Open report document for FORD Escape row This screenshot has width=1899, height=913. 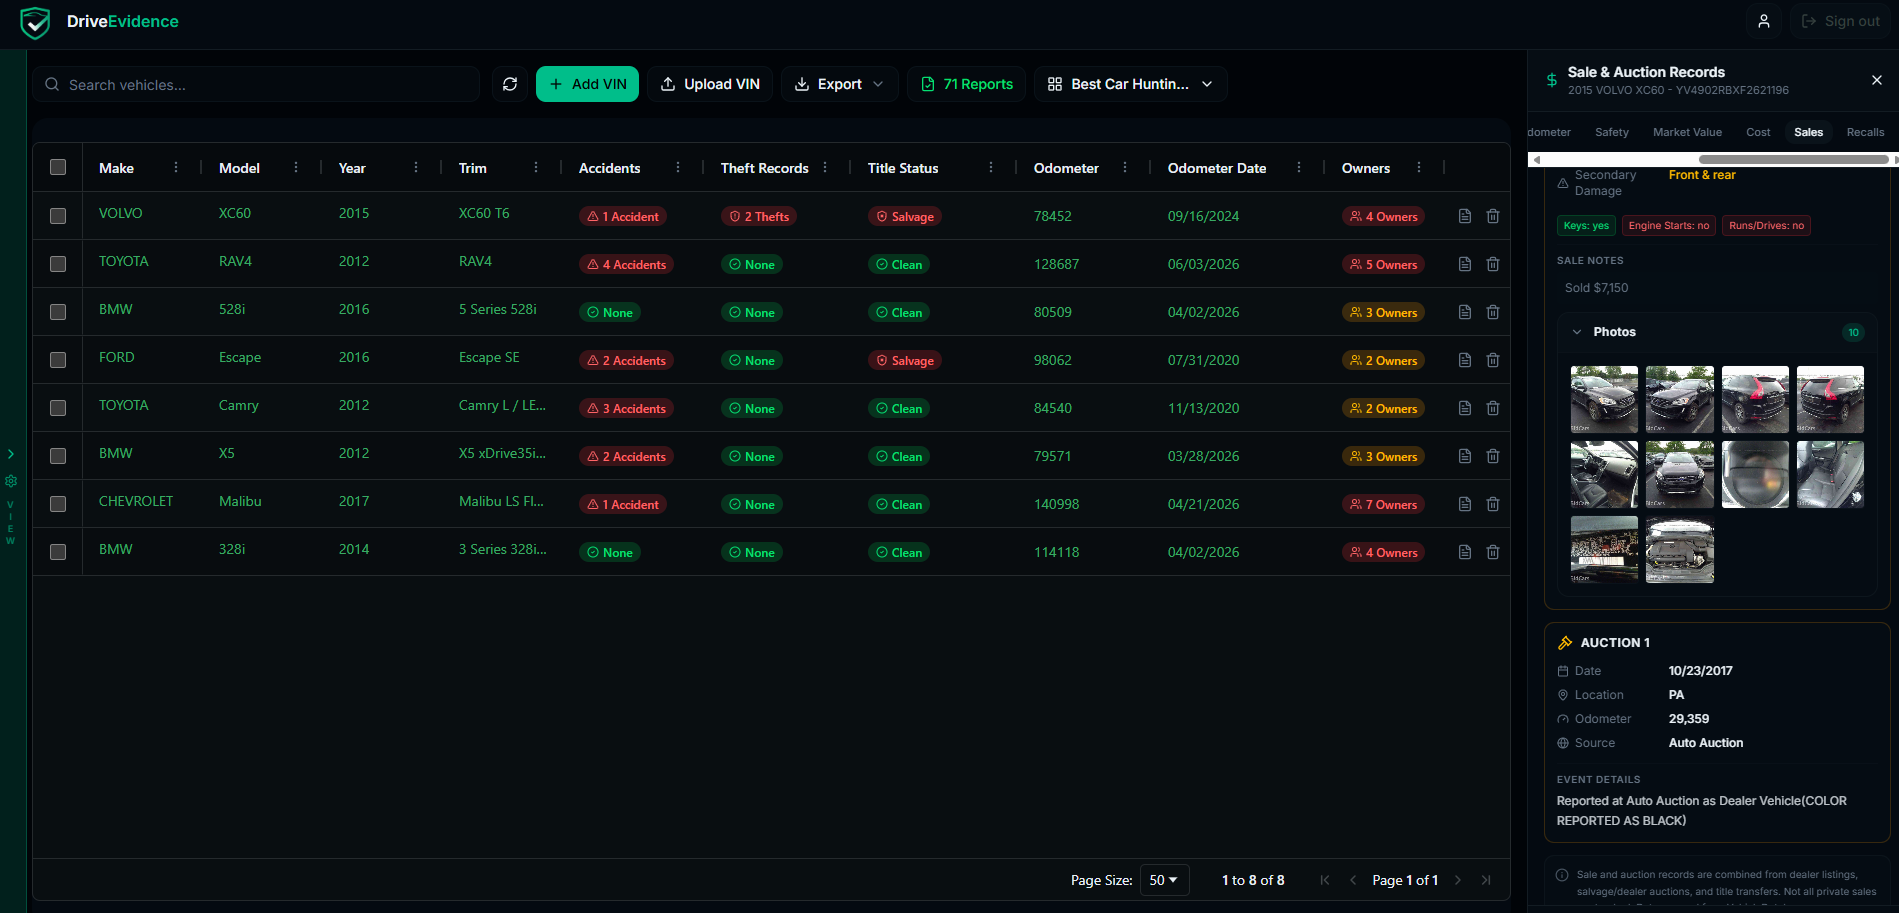coord(1465,360)
